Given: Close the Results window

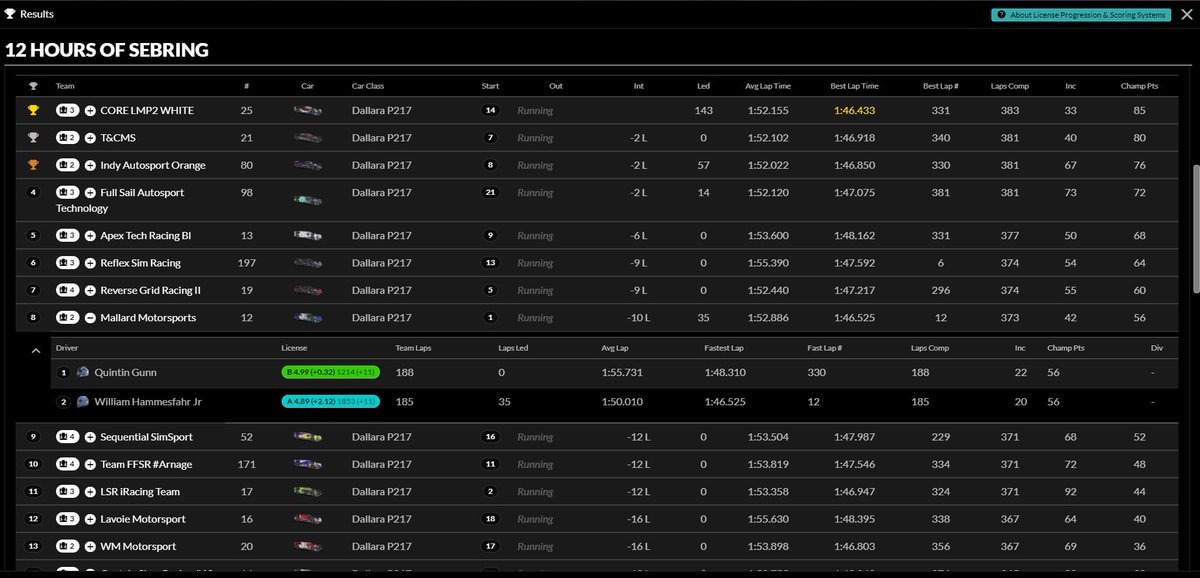Looking at the screenshot, I should coord(1186,14).
